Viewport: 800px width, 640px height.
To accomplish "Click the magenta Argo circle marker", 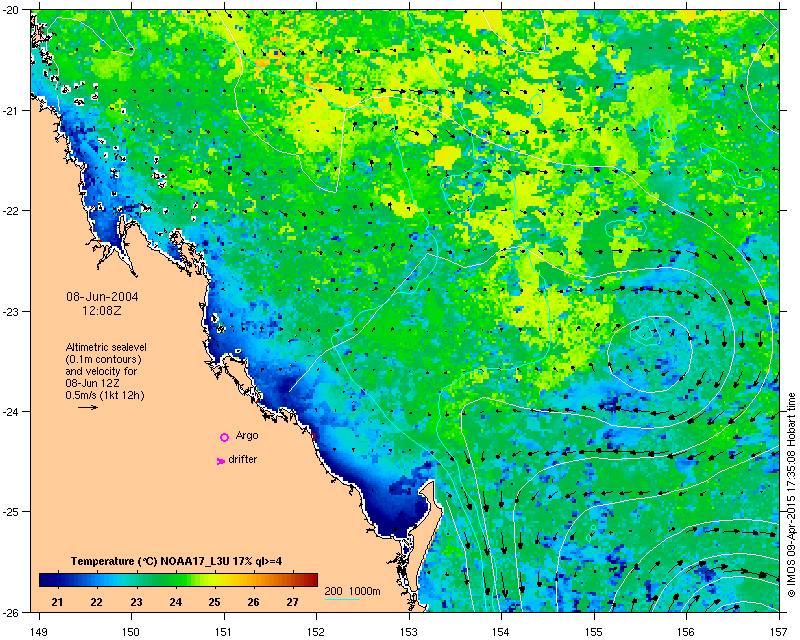I will 224,437.
